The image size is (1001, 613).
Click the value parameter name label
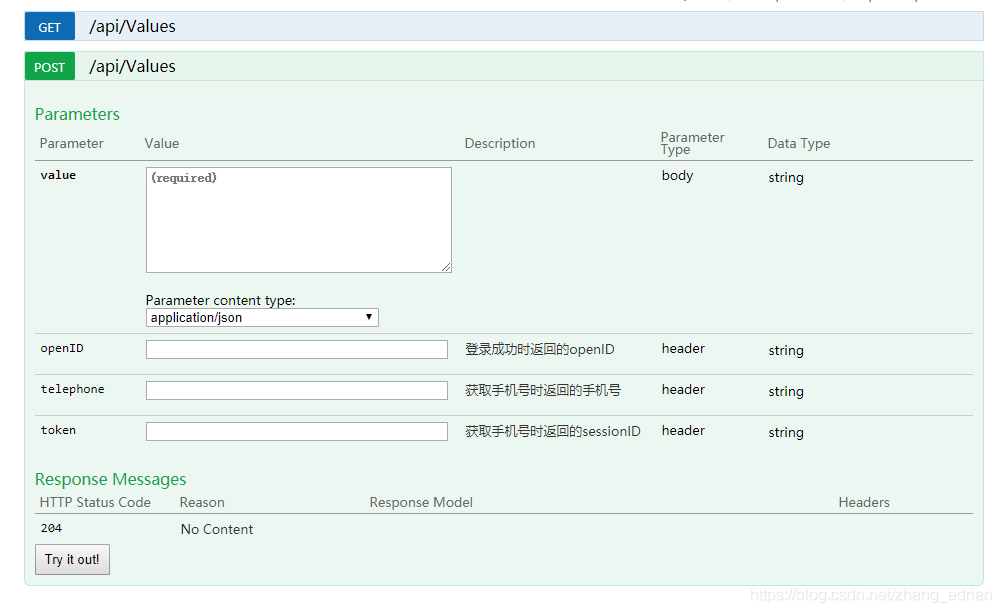[x=58, y=175]
